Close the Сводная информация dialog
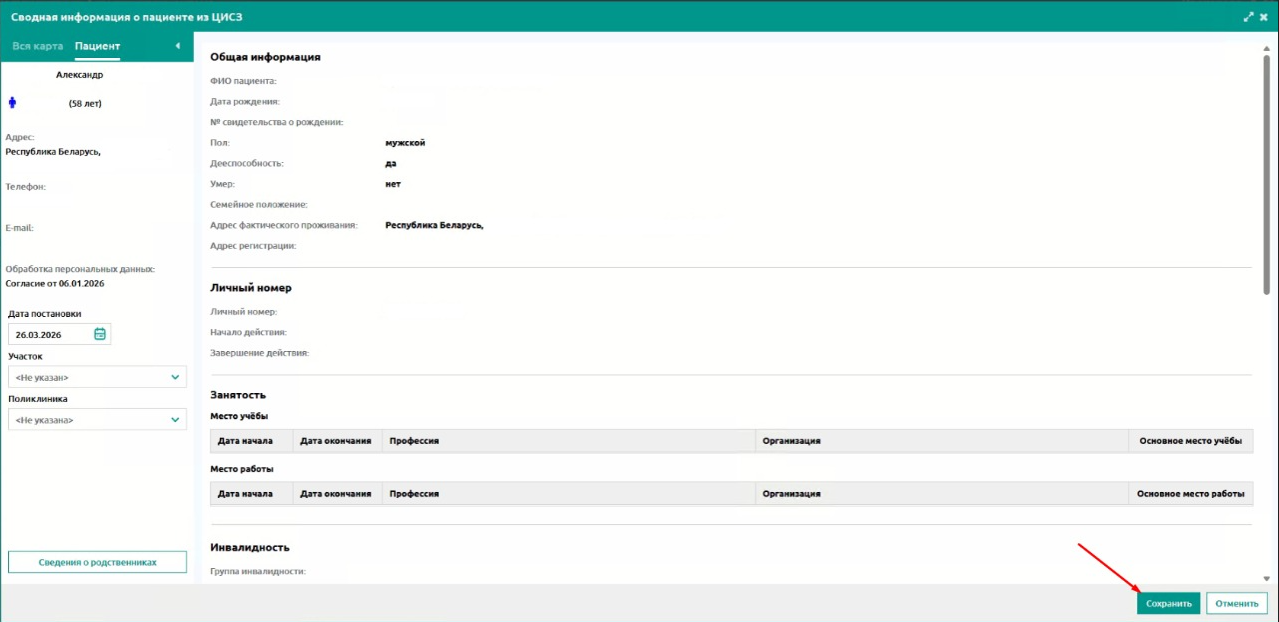 pos(1264,17)
